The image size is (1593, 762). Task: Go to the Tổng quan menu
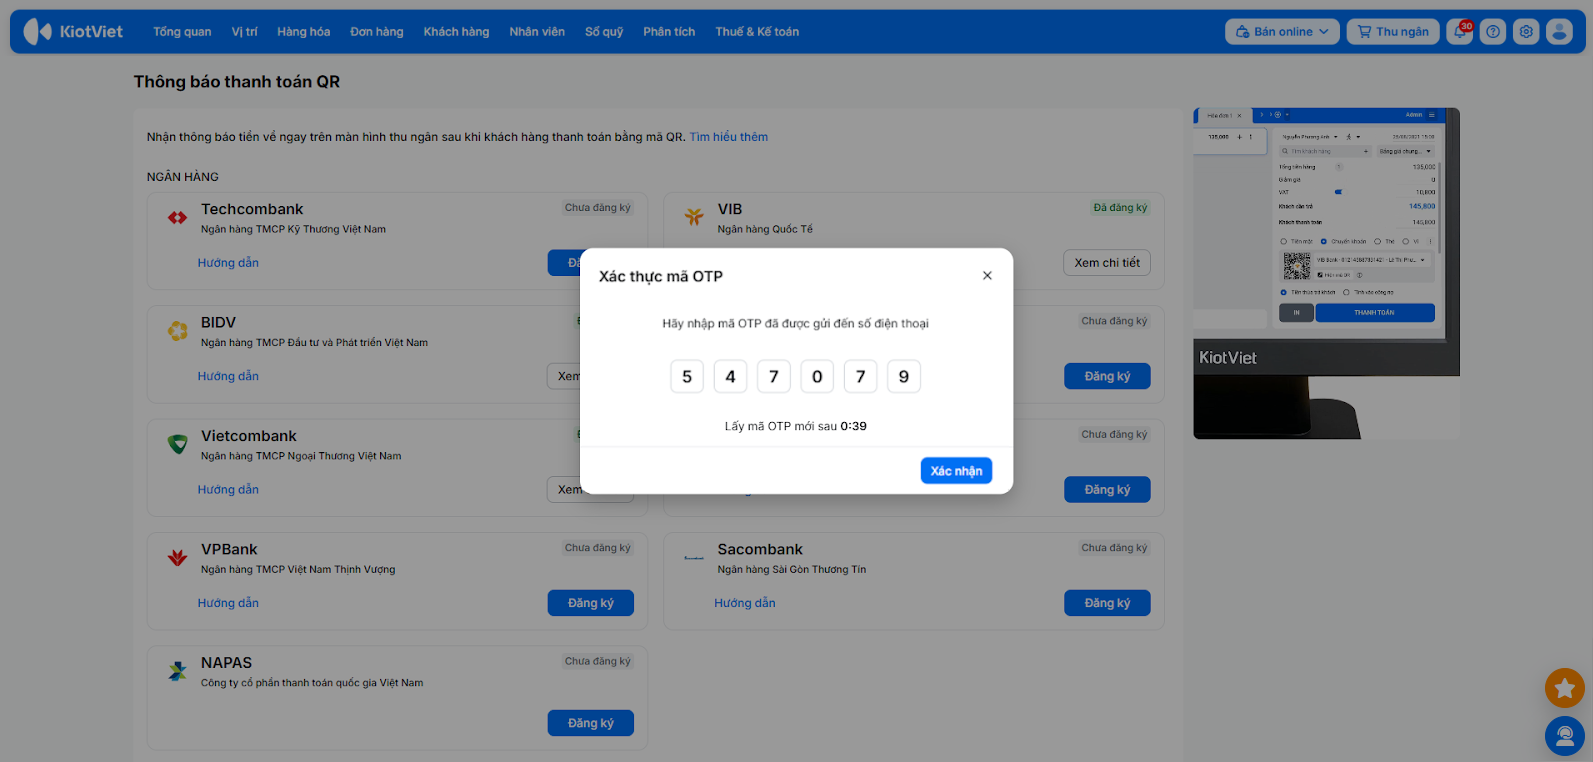[182, 32]
